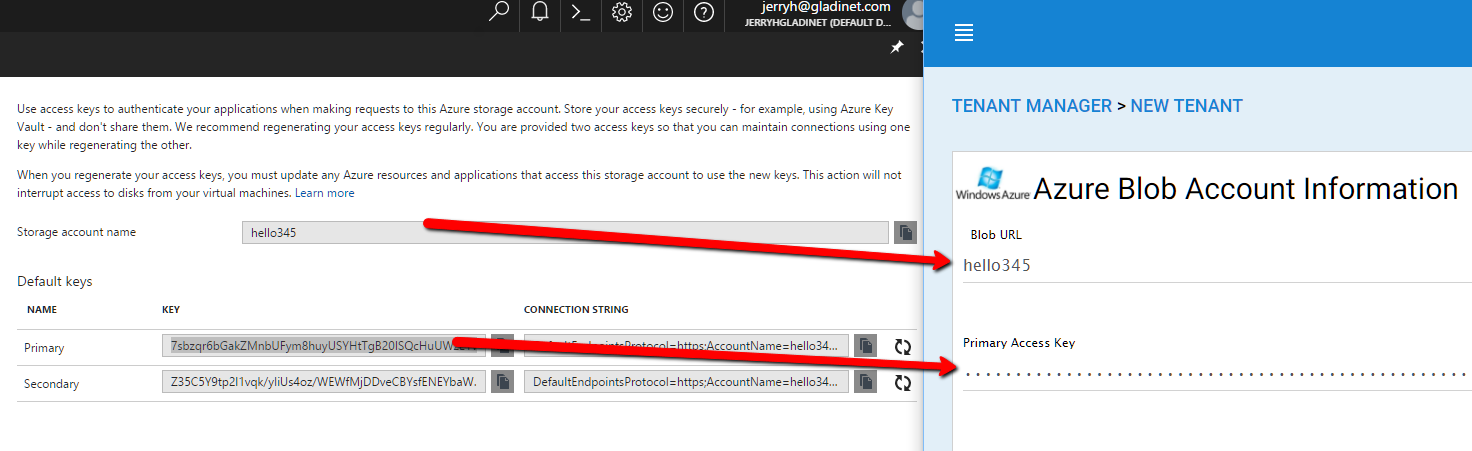Click the 'Secondary' row label

point(51,384)
